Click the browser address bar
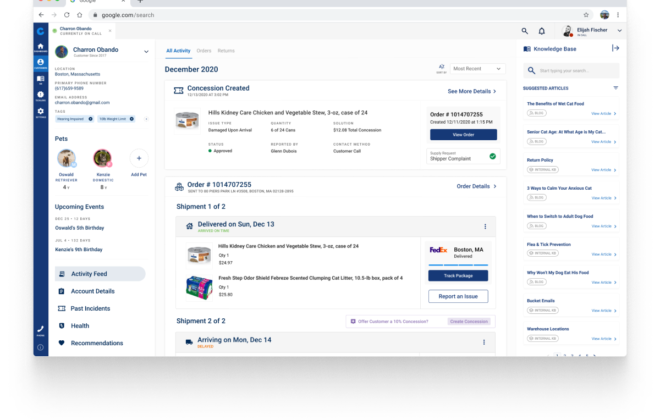Viewport: 660px width, 420px height. click(341, 15)
